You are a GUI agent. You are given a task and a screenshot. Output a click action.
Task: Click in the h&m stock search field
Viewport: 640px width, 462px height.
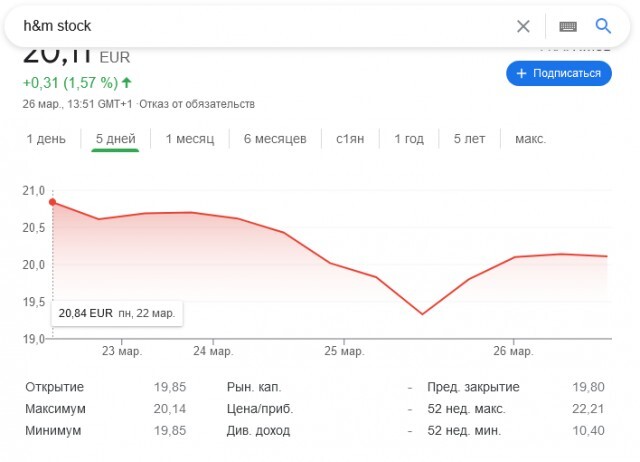point(250,26)
